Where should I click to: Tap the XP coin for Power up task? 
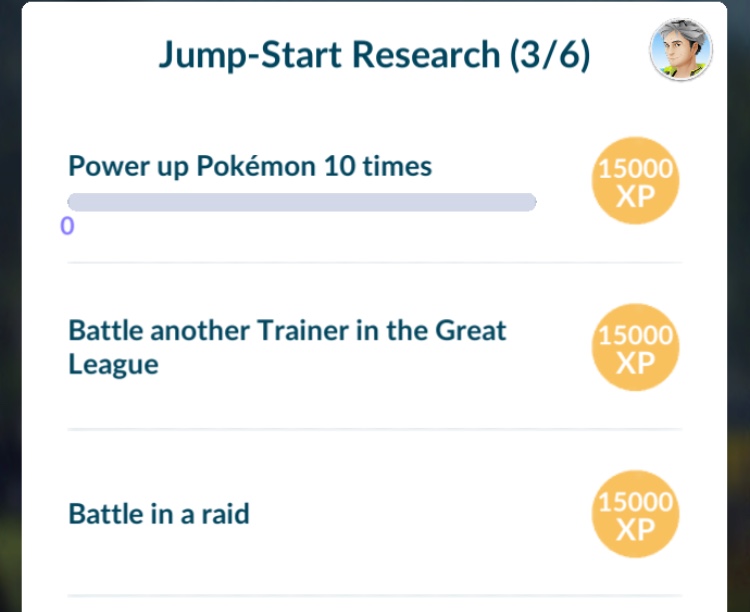635,182
